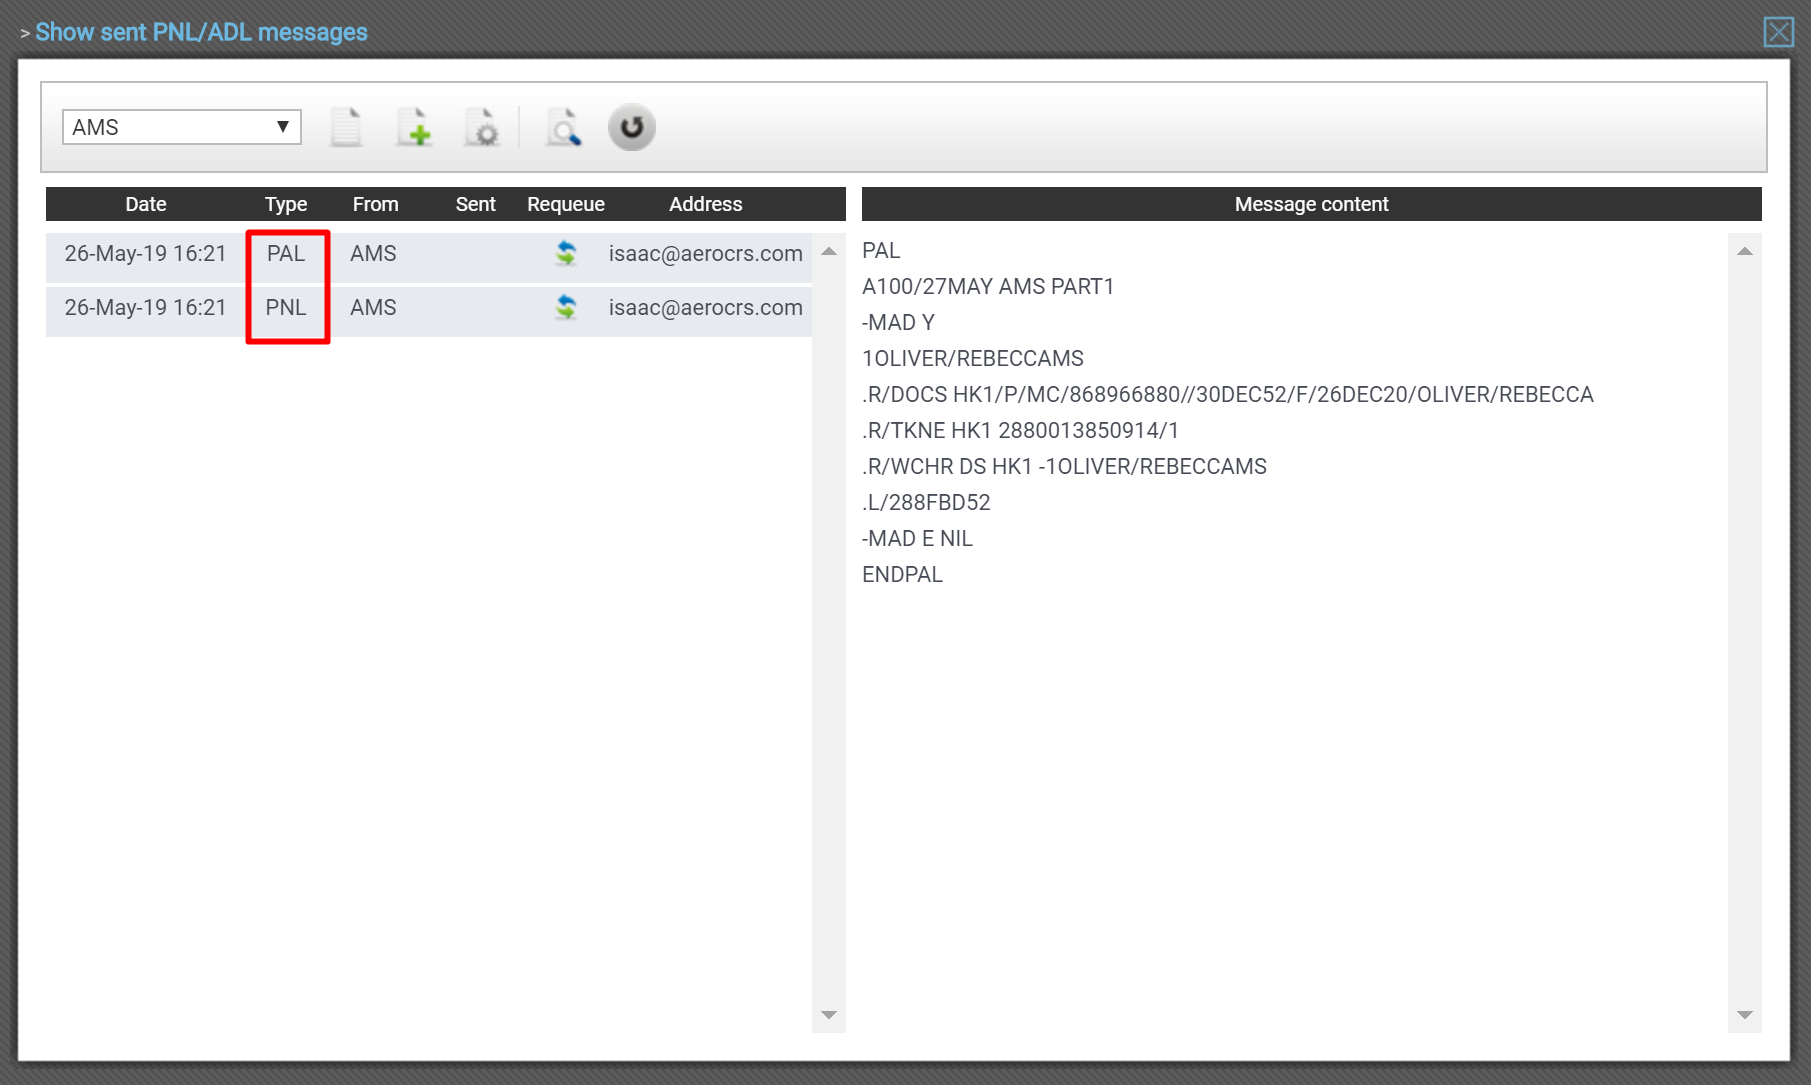The image size is (1811, 1085).
Task: Click the '.R/DOCS HK1' line
Action: (1228, 395)
